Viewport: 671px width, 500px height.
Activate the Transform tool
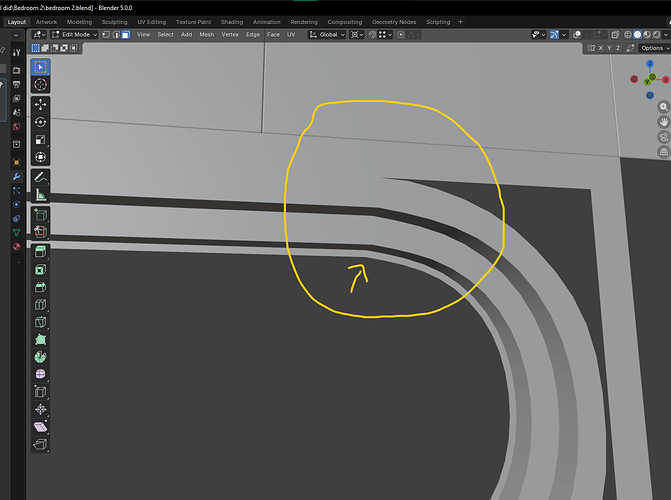click(x=41, y=157)
